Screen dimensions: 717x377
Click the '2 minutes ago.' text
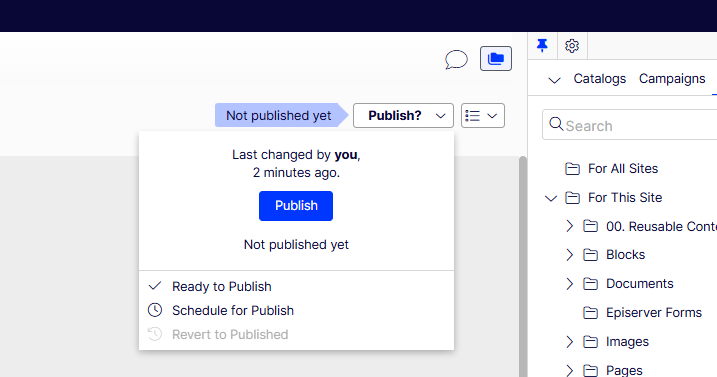pyautogui.click(x=296, y=172)
